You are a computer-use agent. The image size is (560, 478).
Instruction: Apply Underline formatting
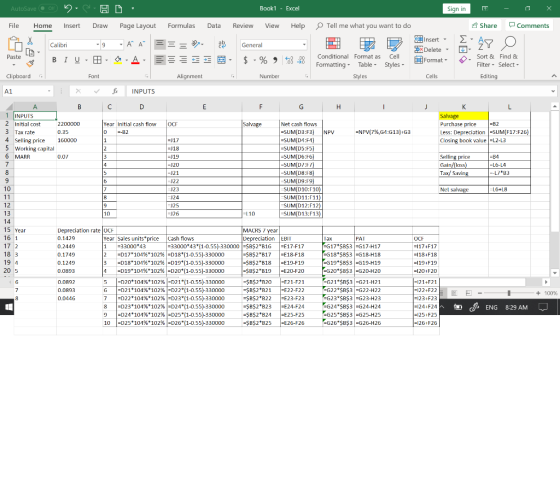coord(77,60)
